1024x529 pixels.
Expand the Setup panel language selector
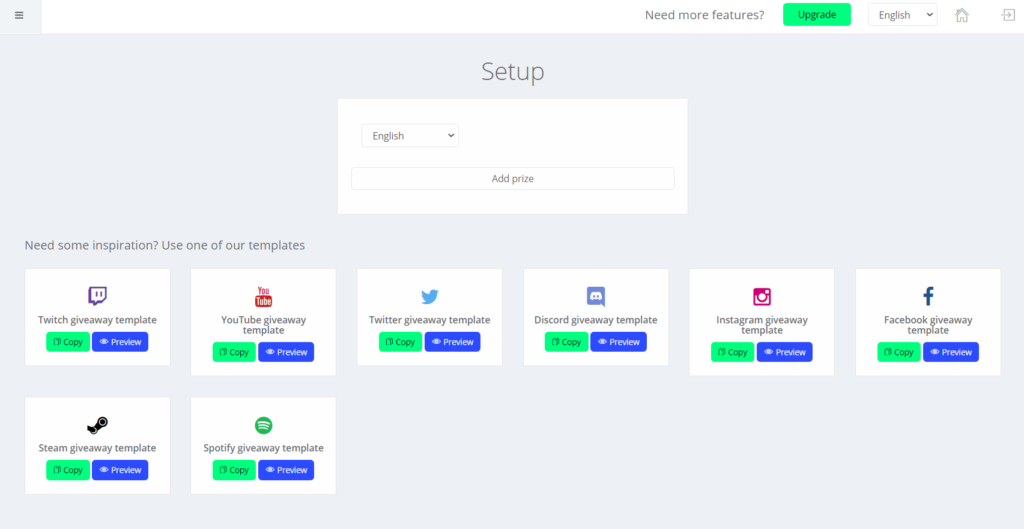point(410,136)
